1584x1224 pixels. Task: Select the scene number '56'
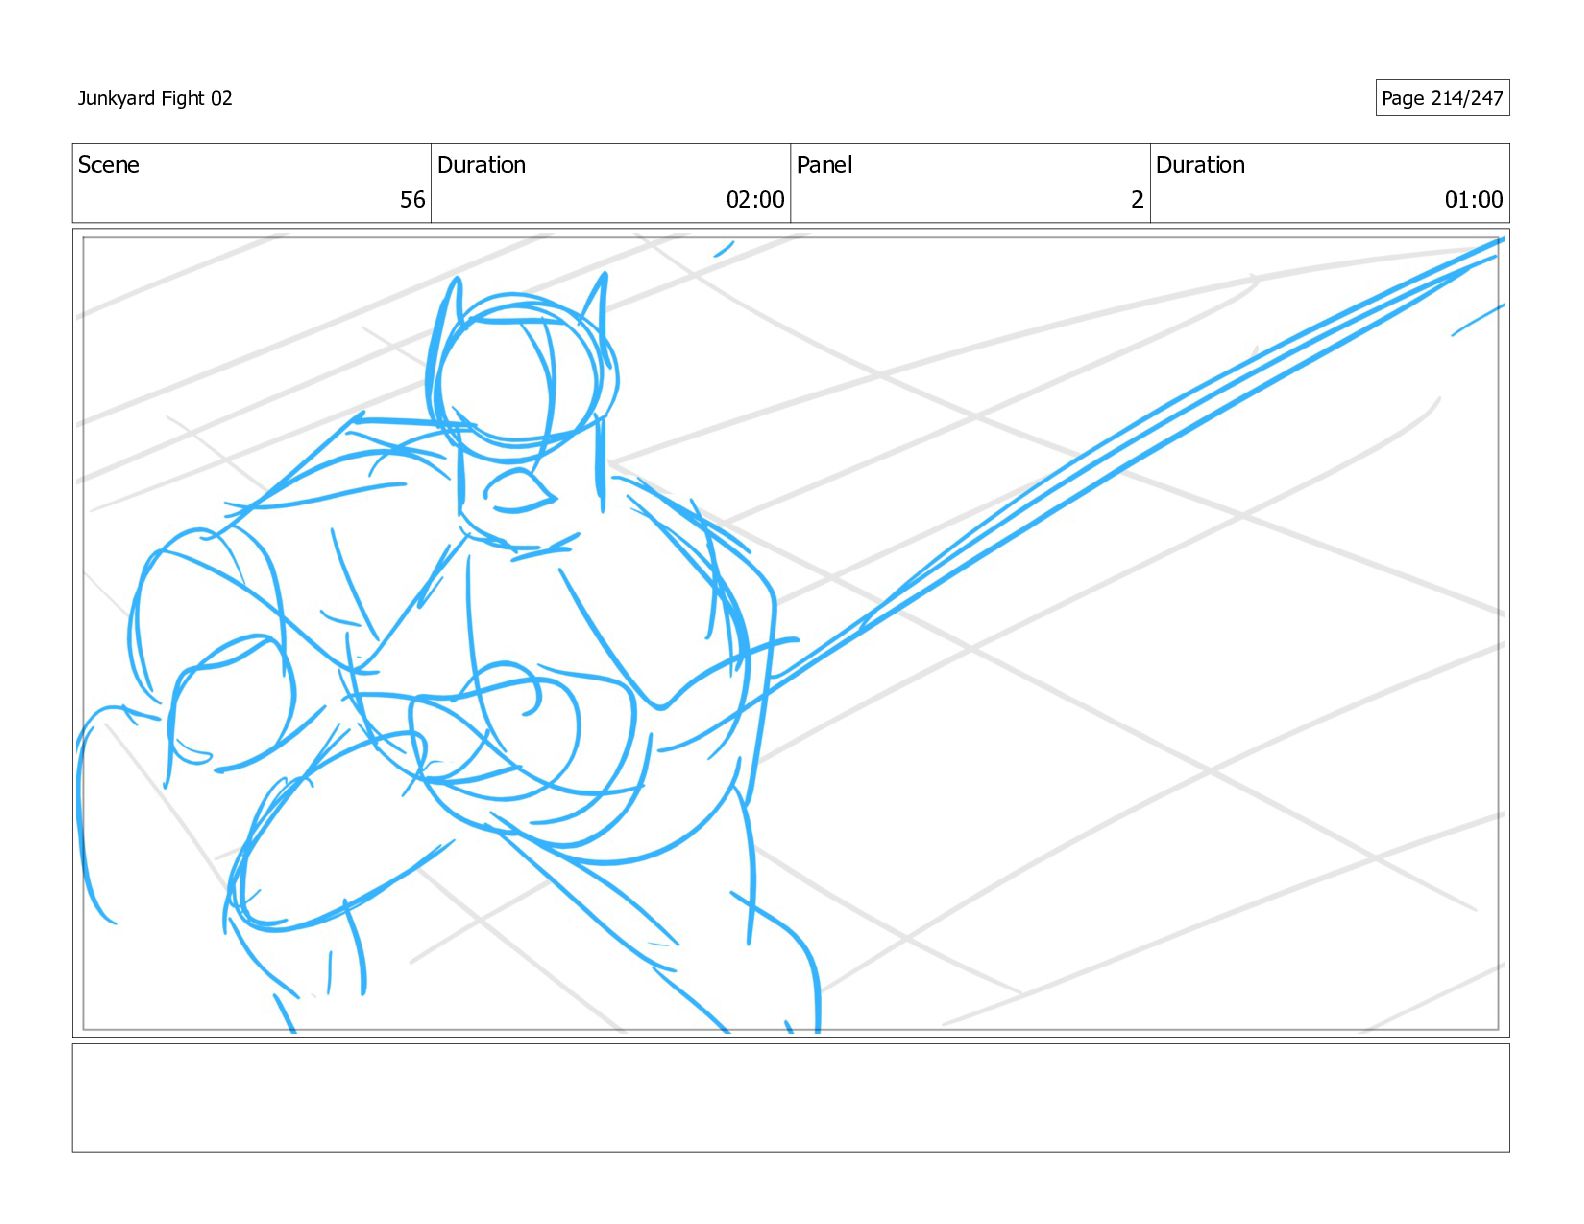pyautogui.click(x=413, y=200)
